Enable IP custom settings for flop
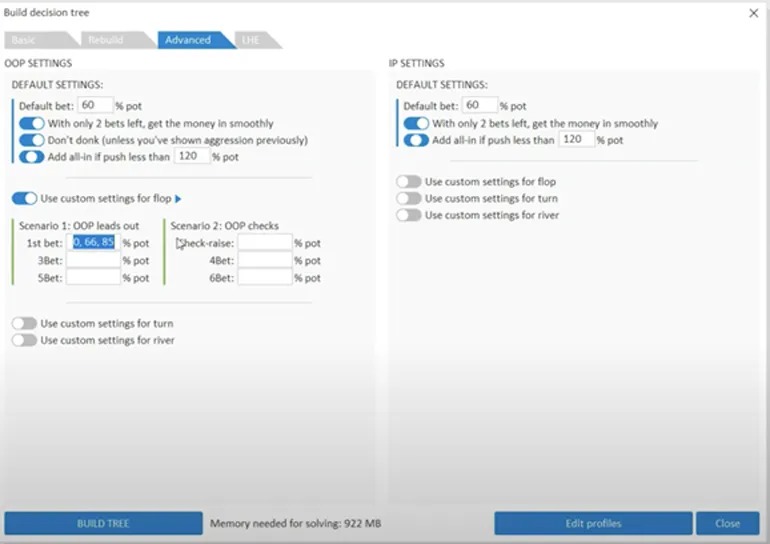Screen dimensions: 770x544 [408, 182]
